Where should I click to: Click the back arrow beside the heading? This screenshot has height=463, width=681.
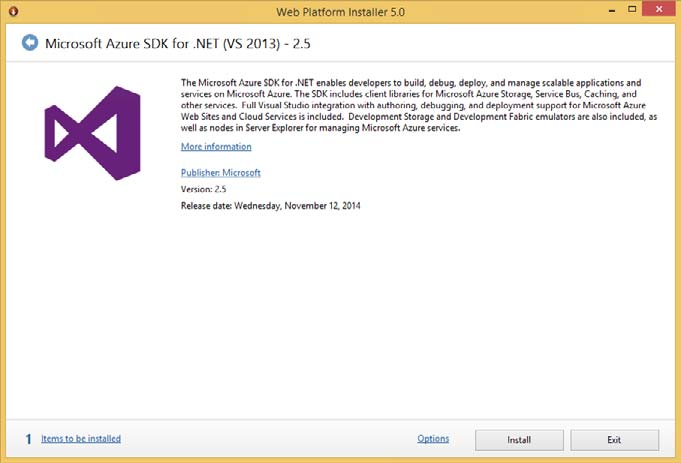[29, 42]
